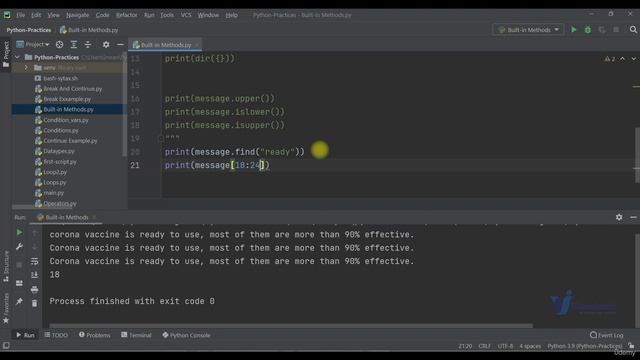Image resolution: width=640 pixels, height=360 pixels.
Task: Open Project panel settings gear
Action: [x=106, y=44]
